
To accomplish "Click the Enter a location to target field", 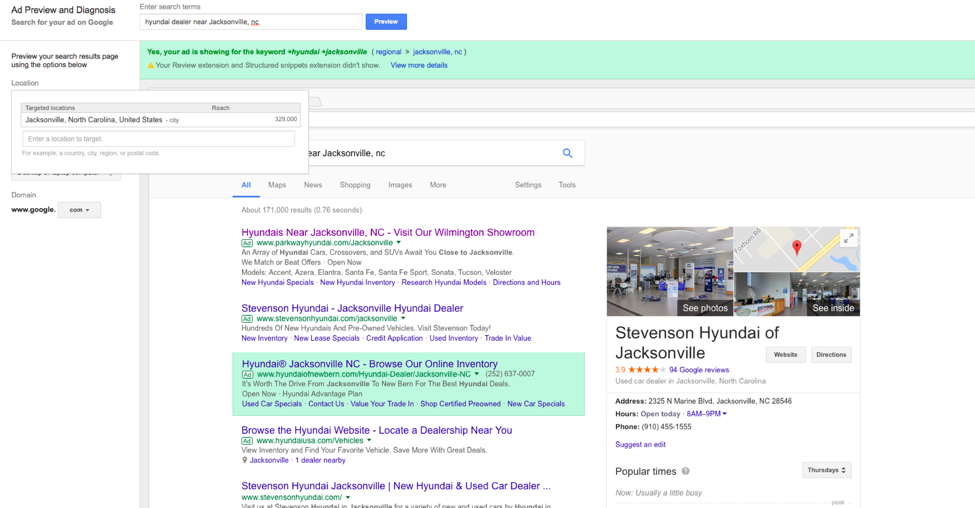I will click(x=159, y=139).
